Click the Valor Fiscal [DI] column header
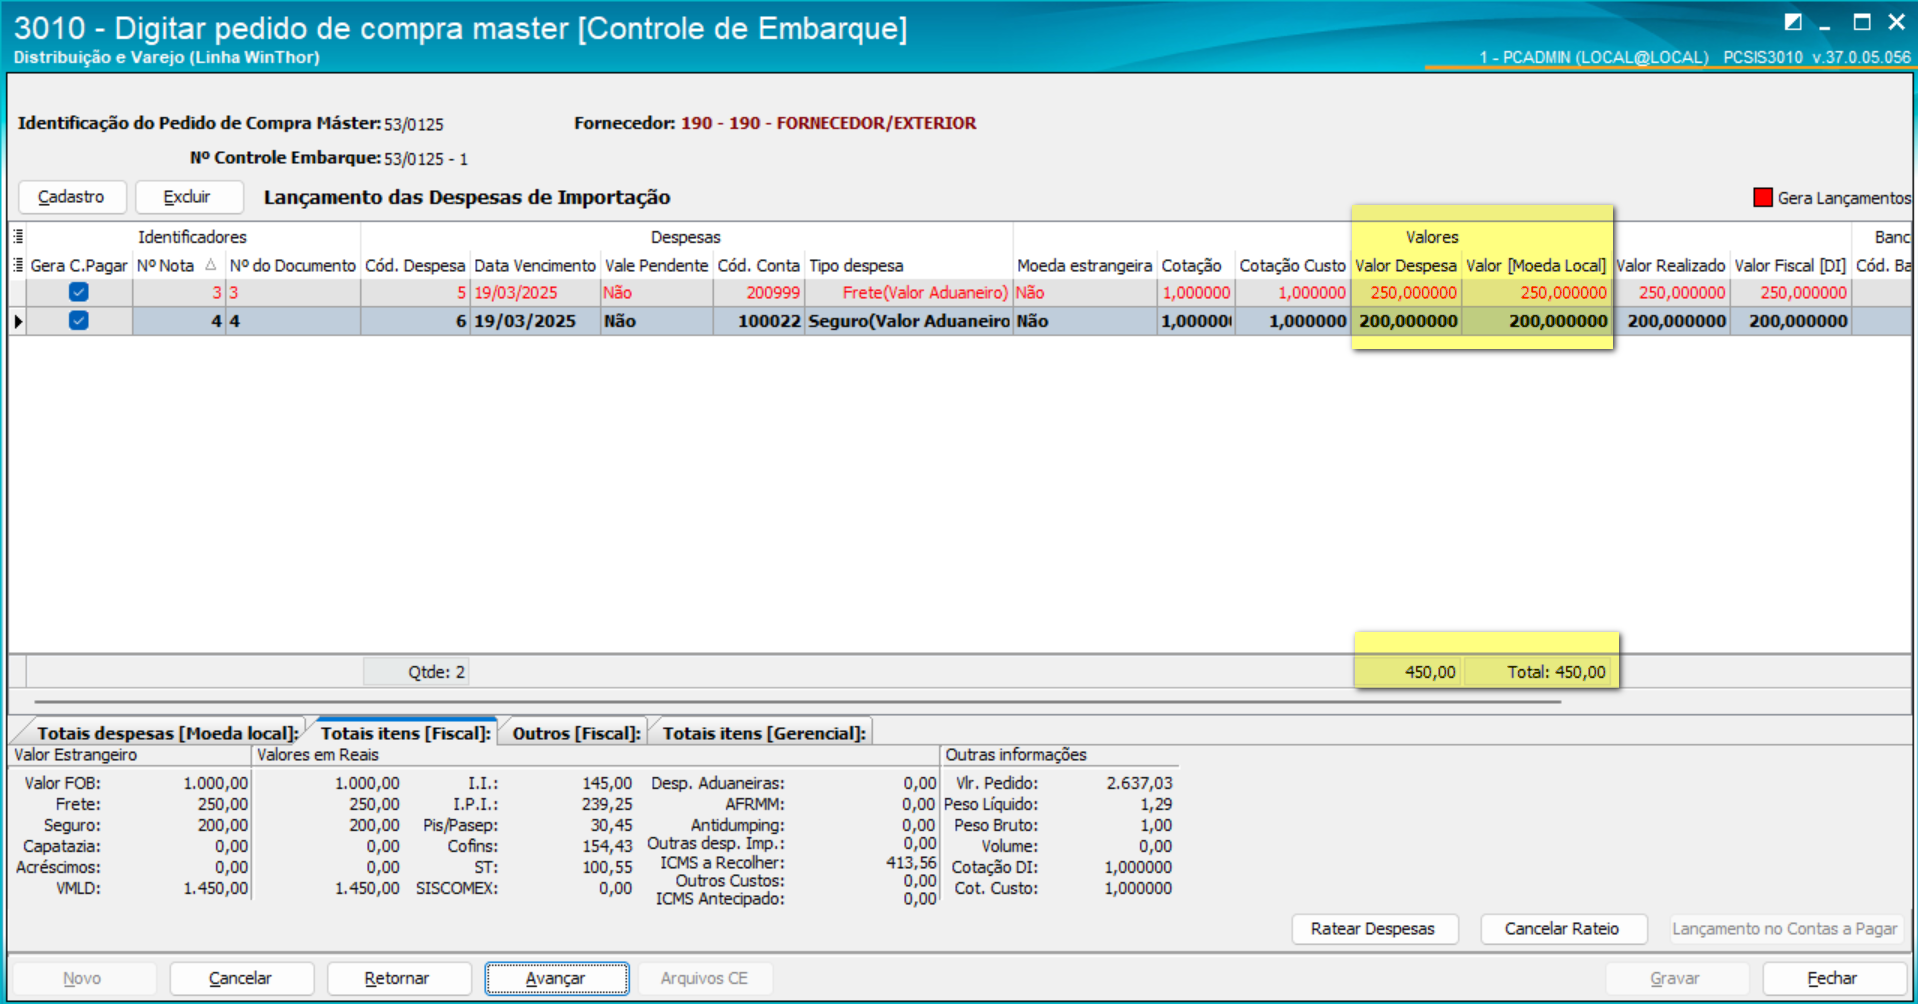Screen dimensions: 1918x1004 click(1791, 265)
